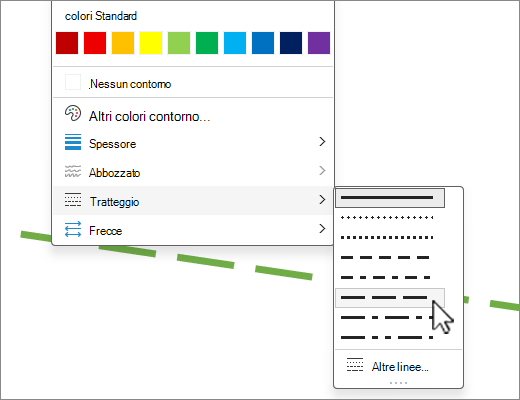Pick the yellow standard color swatch
The width and height of the screenshot is (520, 400).
[151, 43]
